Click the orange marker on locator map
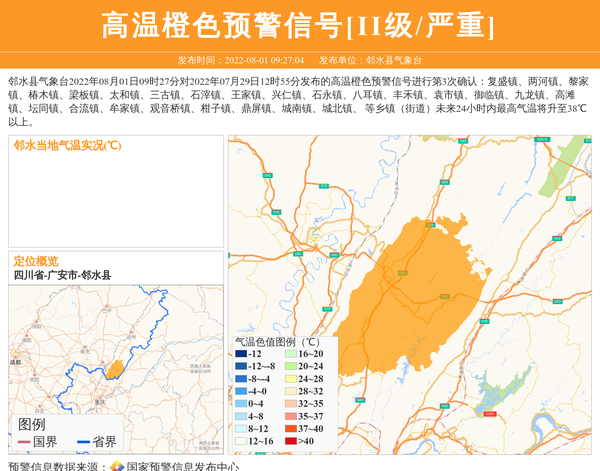The image size is (600, 471). (x=115, y=369)
